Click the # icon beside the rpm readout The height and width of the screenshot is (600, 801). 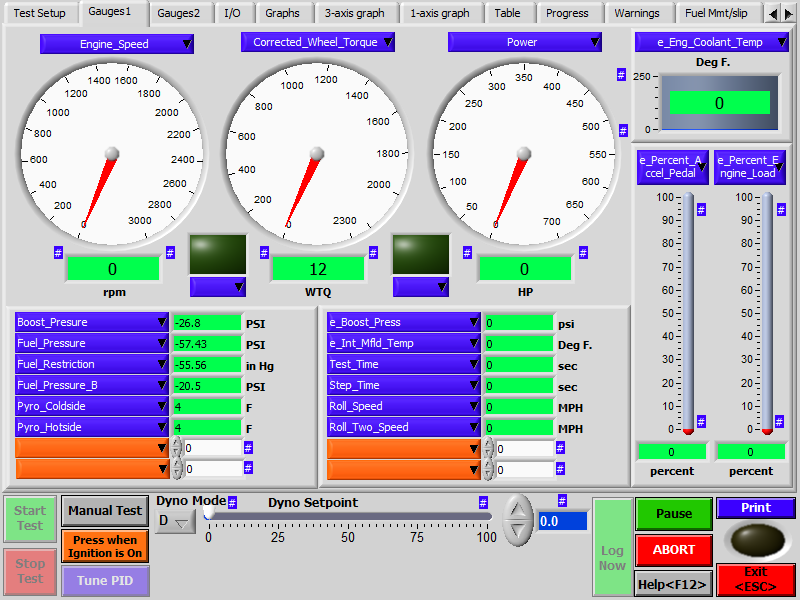pyautogui.click(x=58, y=253)
